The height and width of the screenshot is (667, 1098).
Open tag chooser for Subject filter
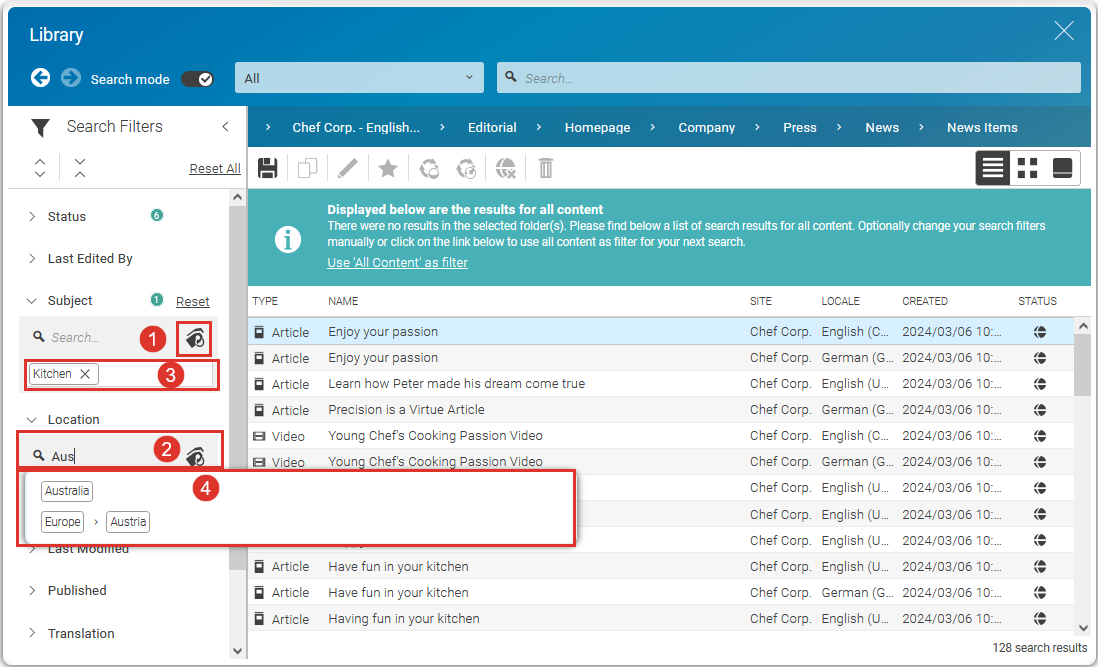[x=195, y=339]
